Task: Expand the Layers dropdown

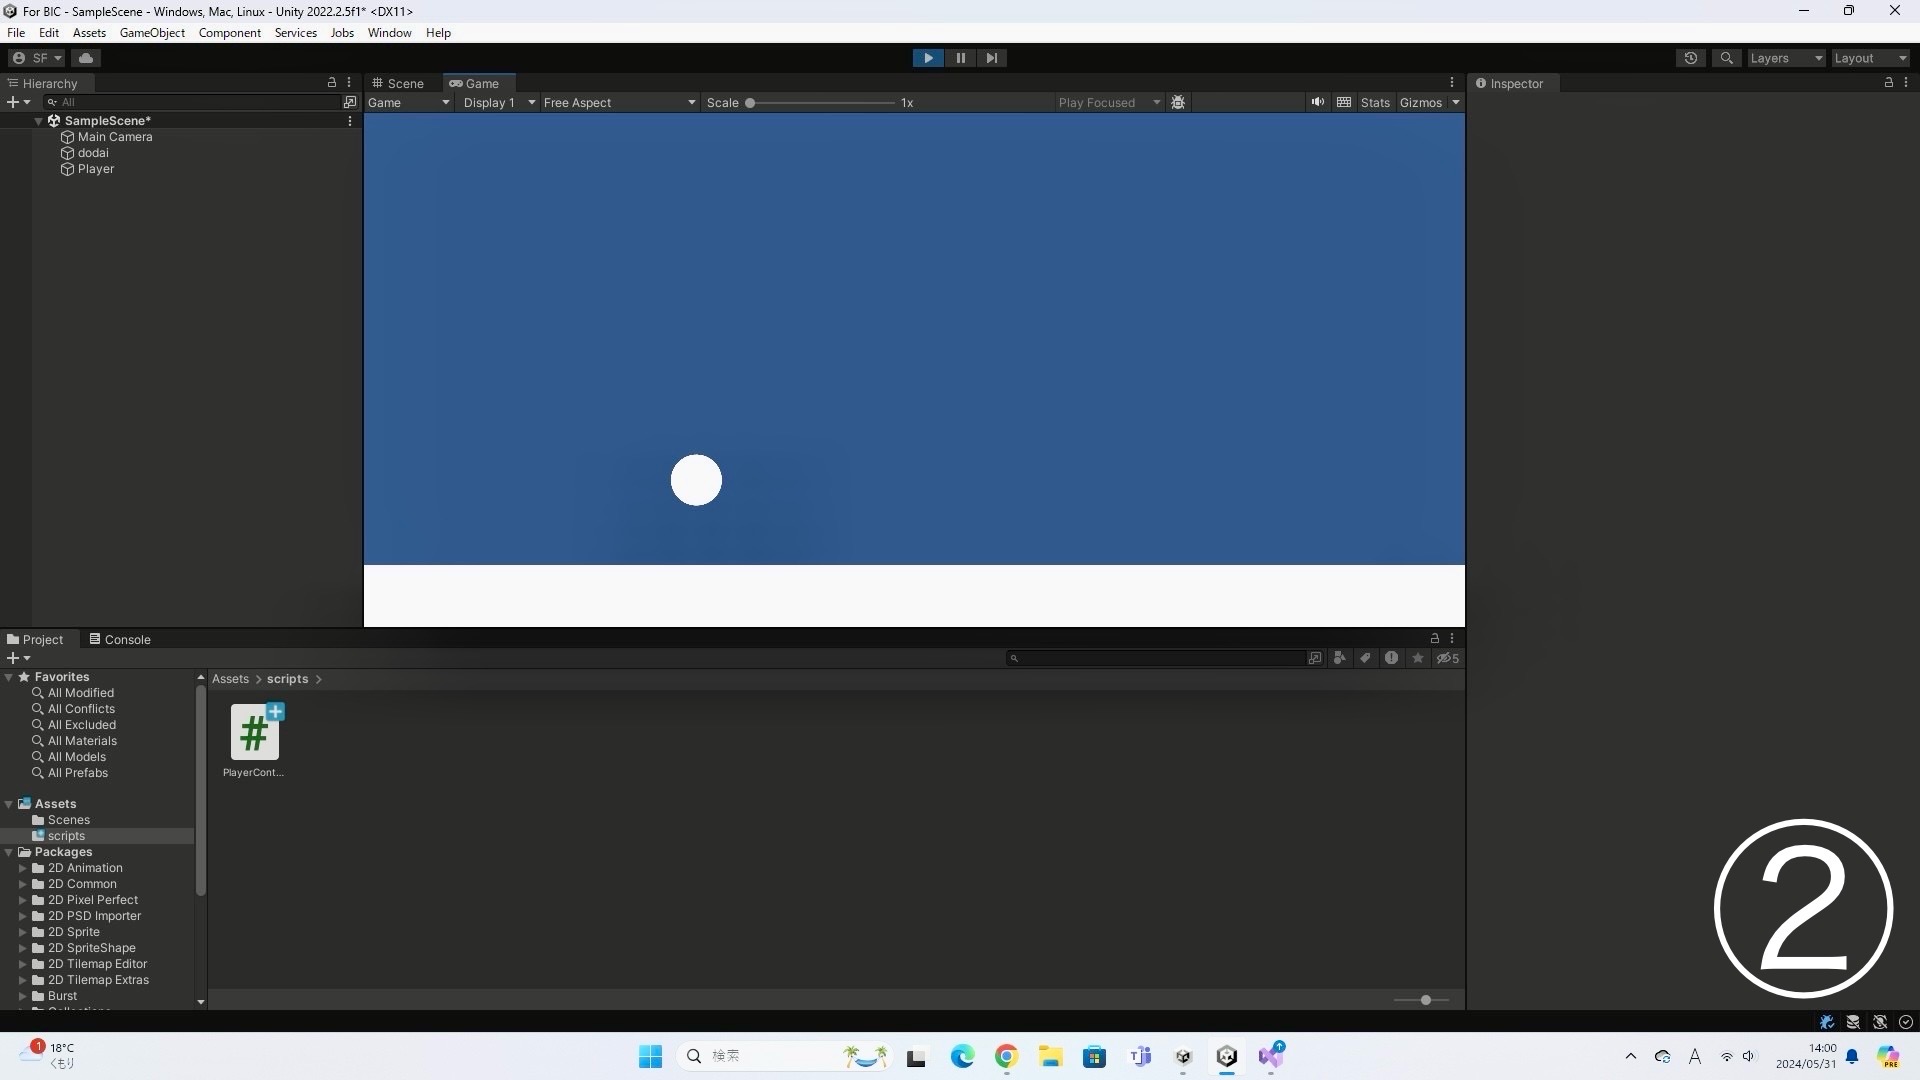Action: pos(1785,58)
